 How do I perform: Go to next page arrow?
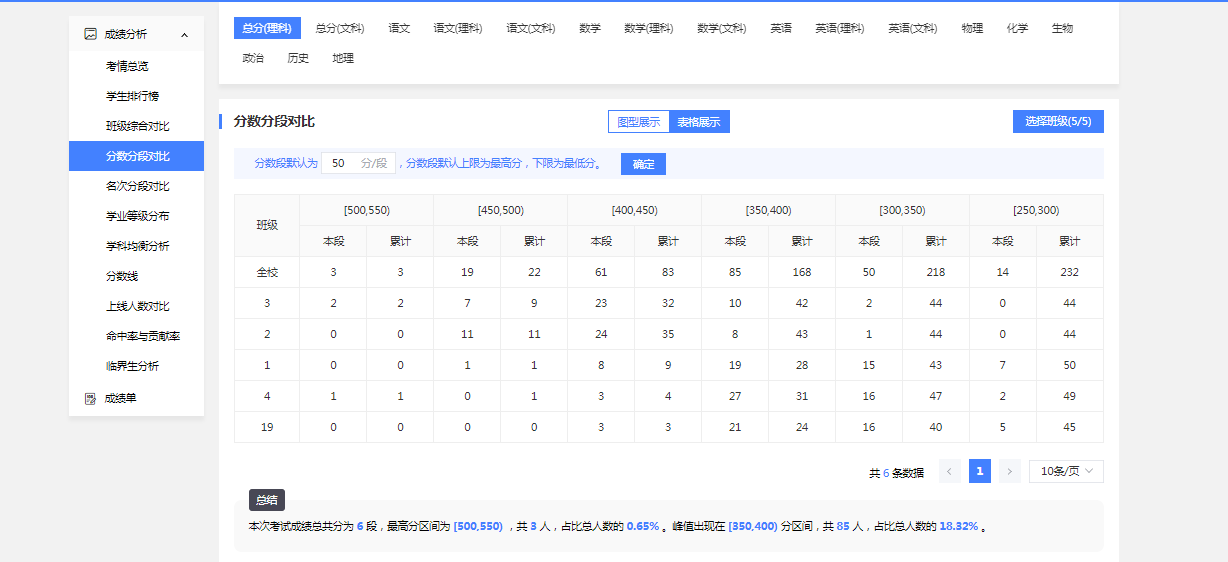tap(1010, 471)
